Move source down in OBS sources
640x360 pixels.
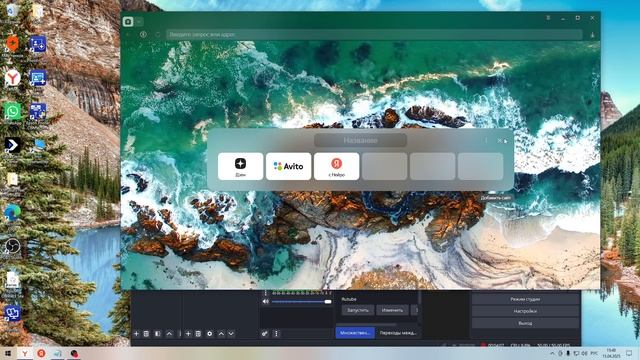(x=231, y=333)
